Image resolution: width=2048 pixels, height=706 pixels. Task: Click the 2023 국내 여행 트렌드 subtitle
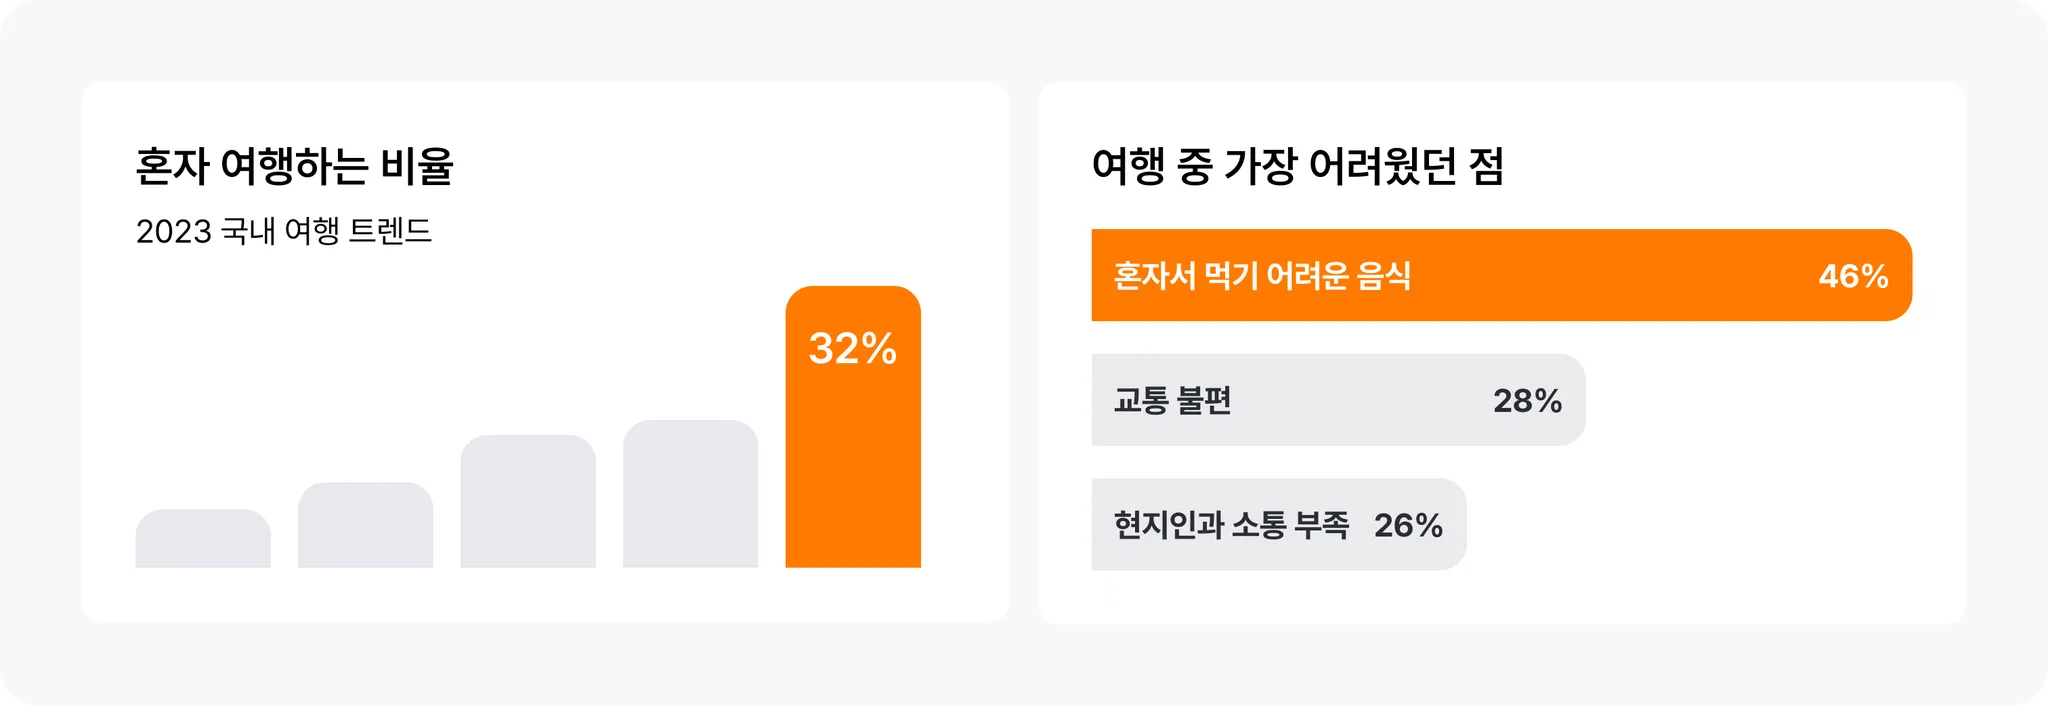point(284,231)
